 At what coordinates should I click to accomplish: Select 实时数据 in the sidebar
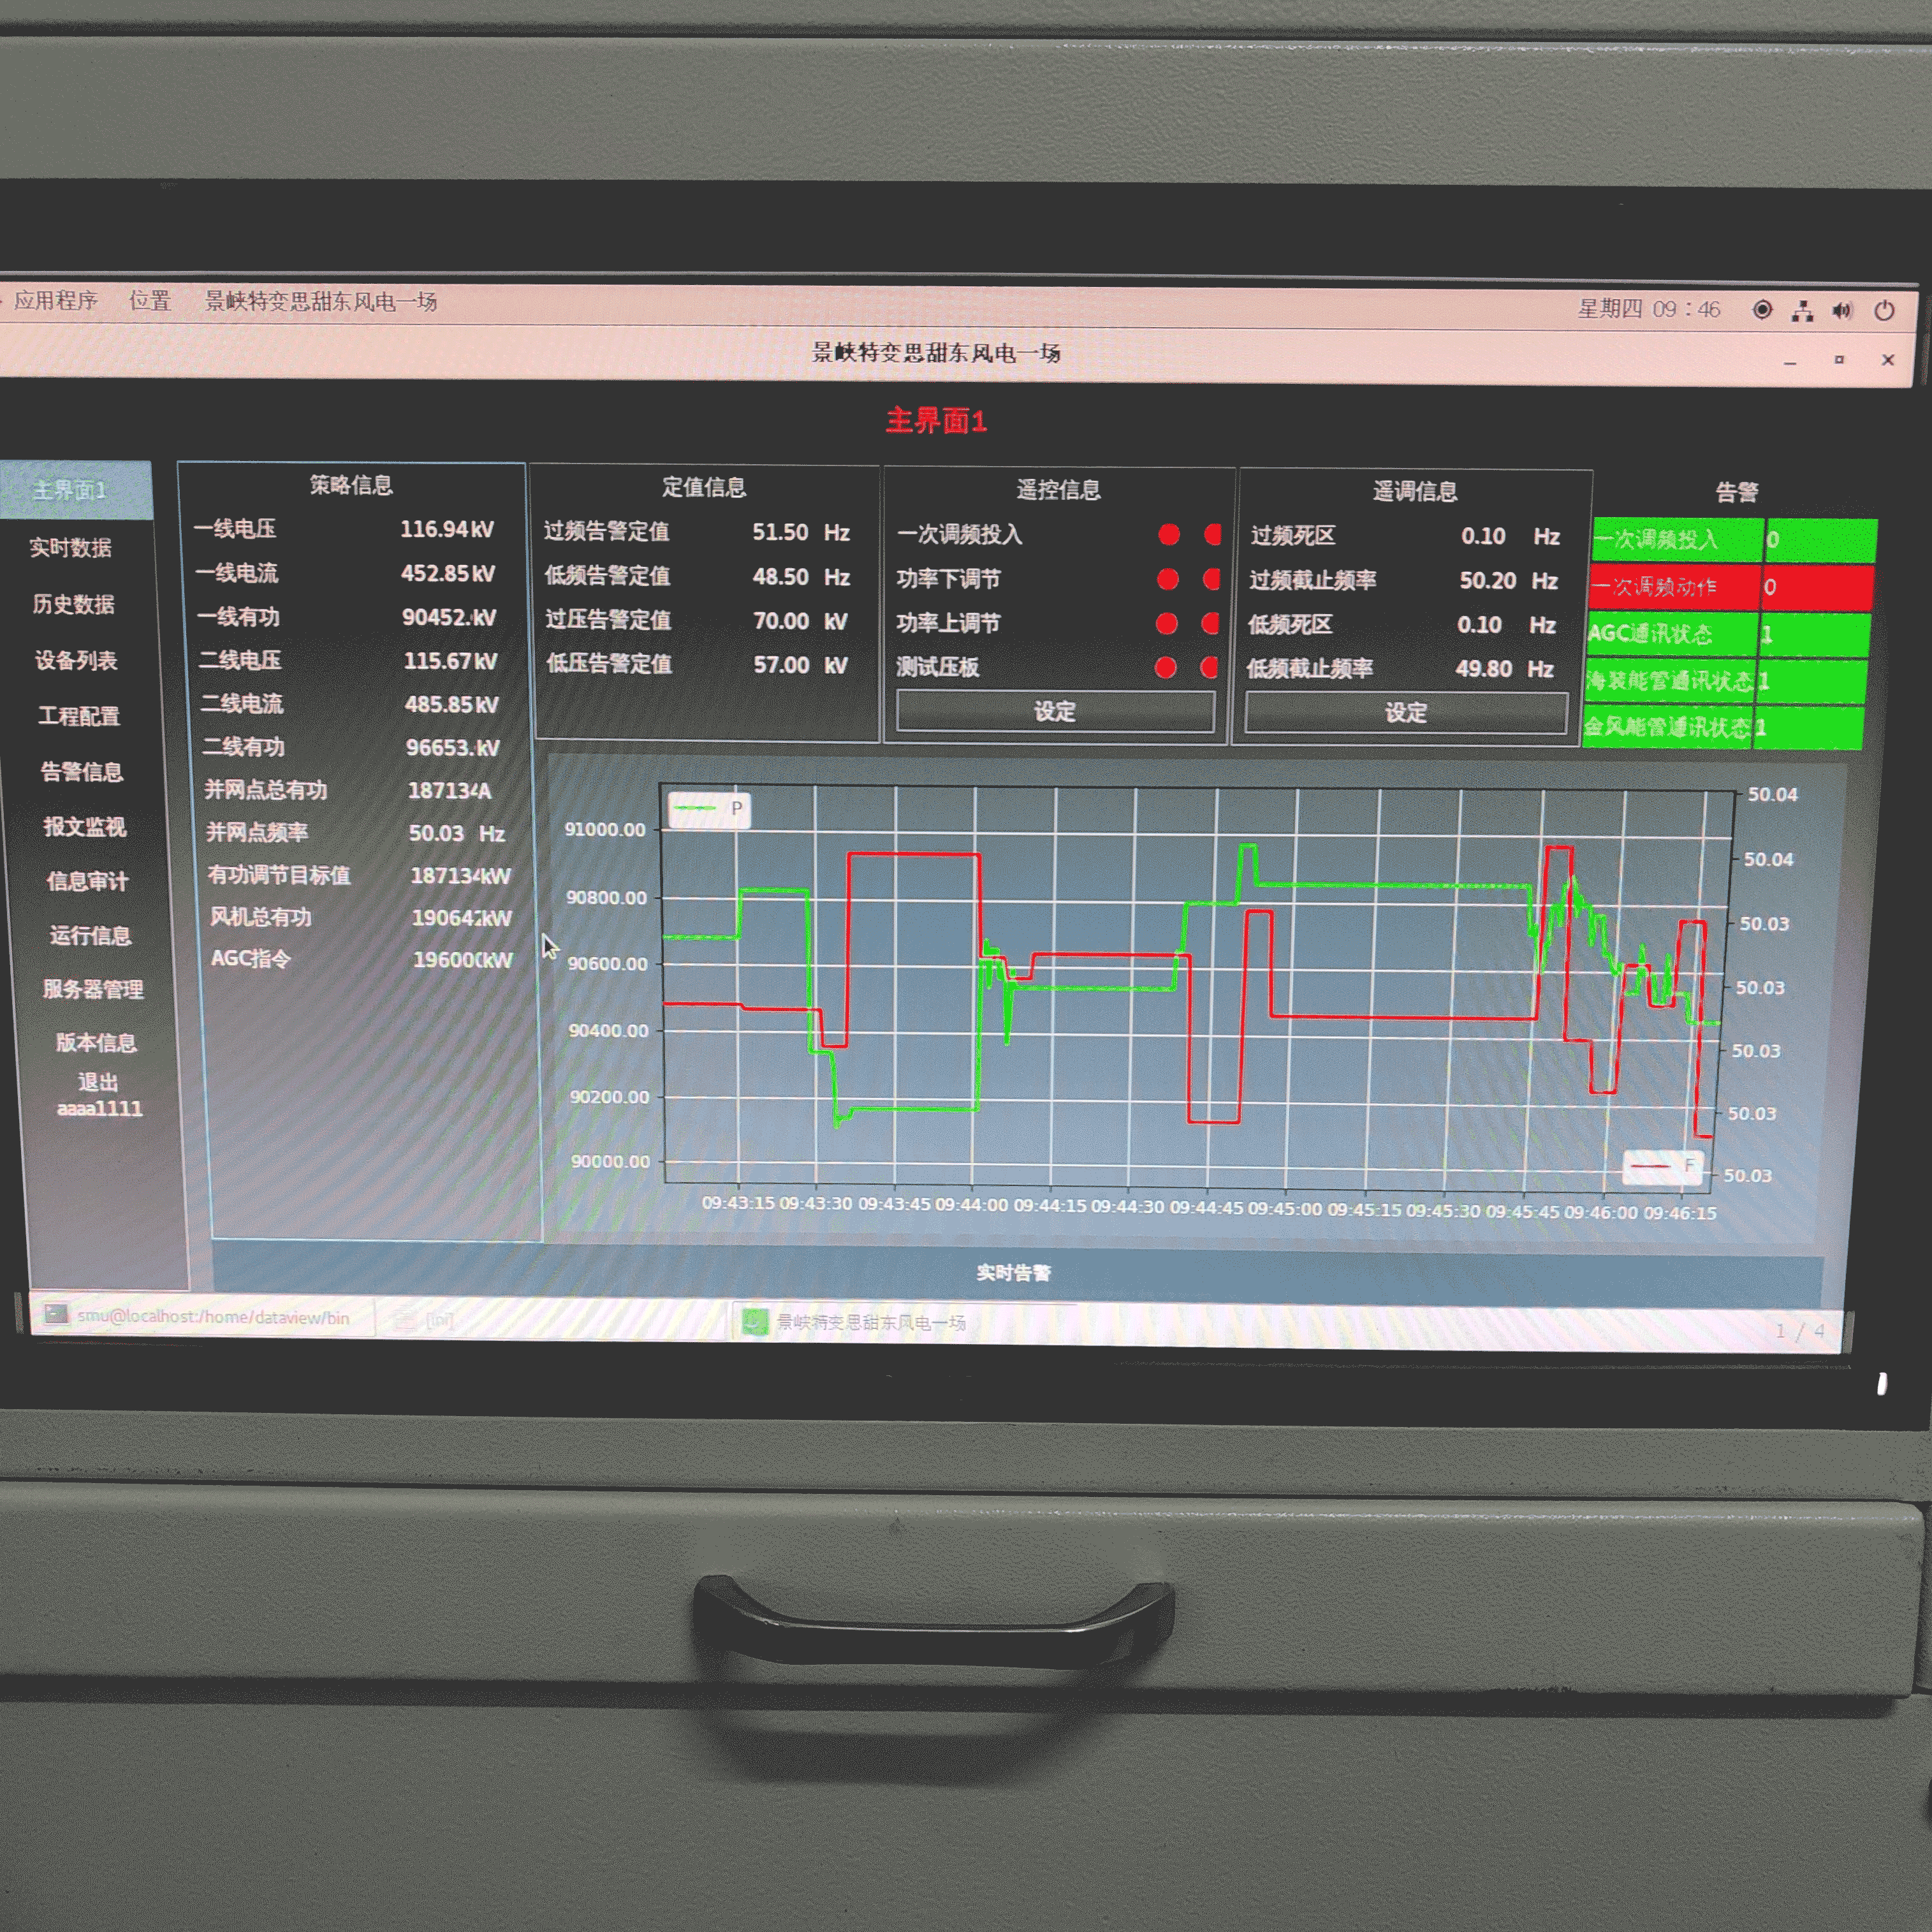(70, 547)
